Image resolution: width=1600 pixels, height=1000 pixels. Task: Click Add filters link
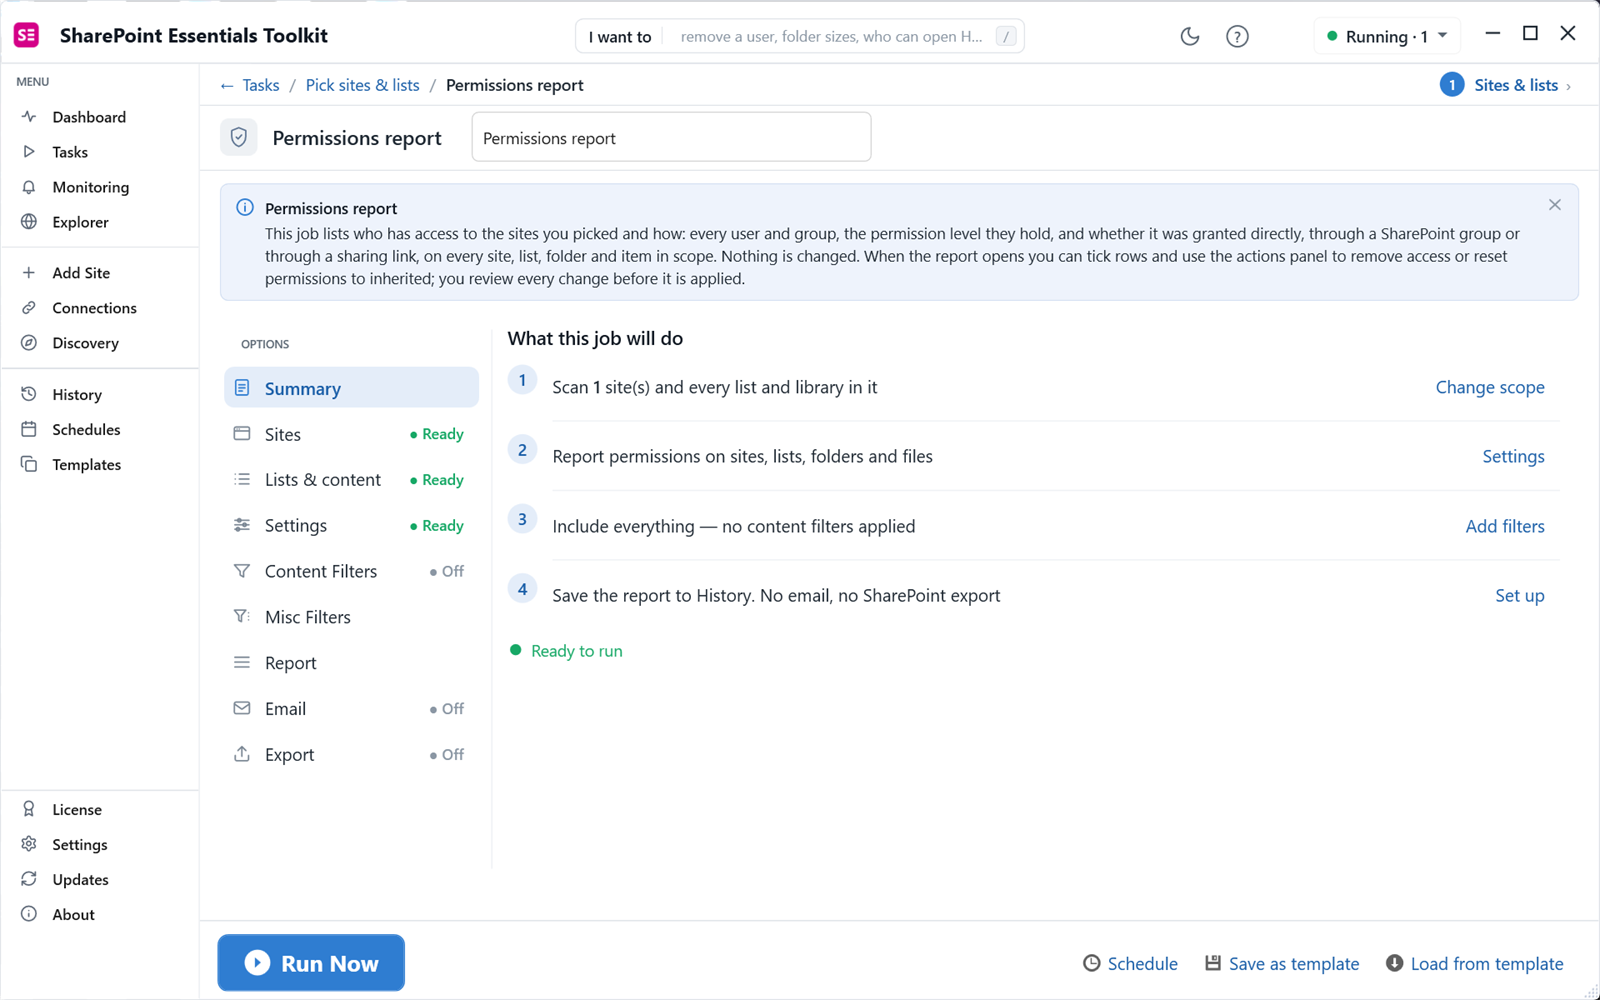pyautogui.click(x=1505, y=526)
